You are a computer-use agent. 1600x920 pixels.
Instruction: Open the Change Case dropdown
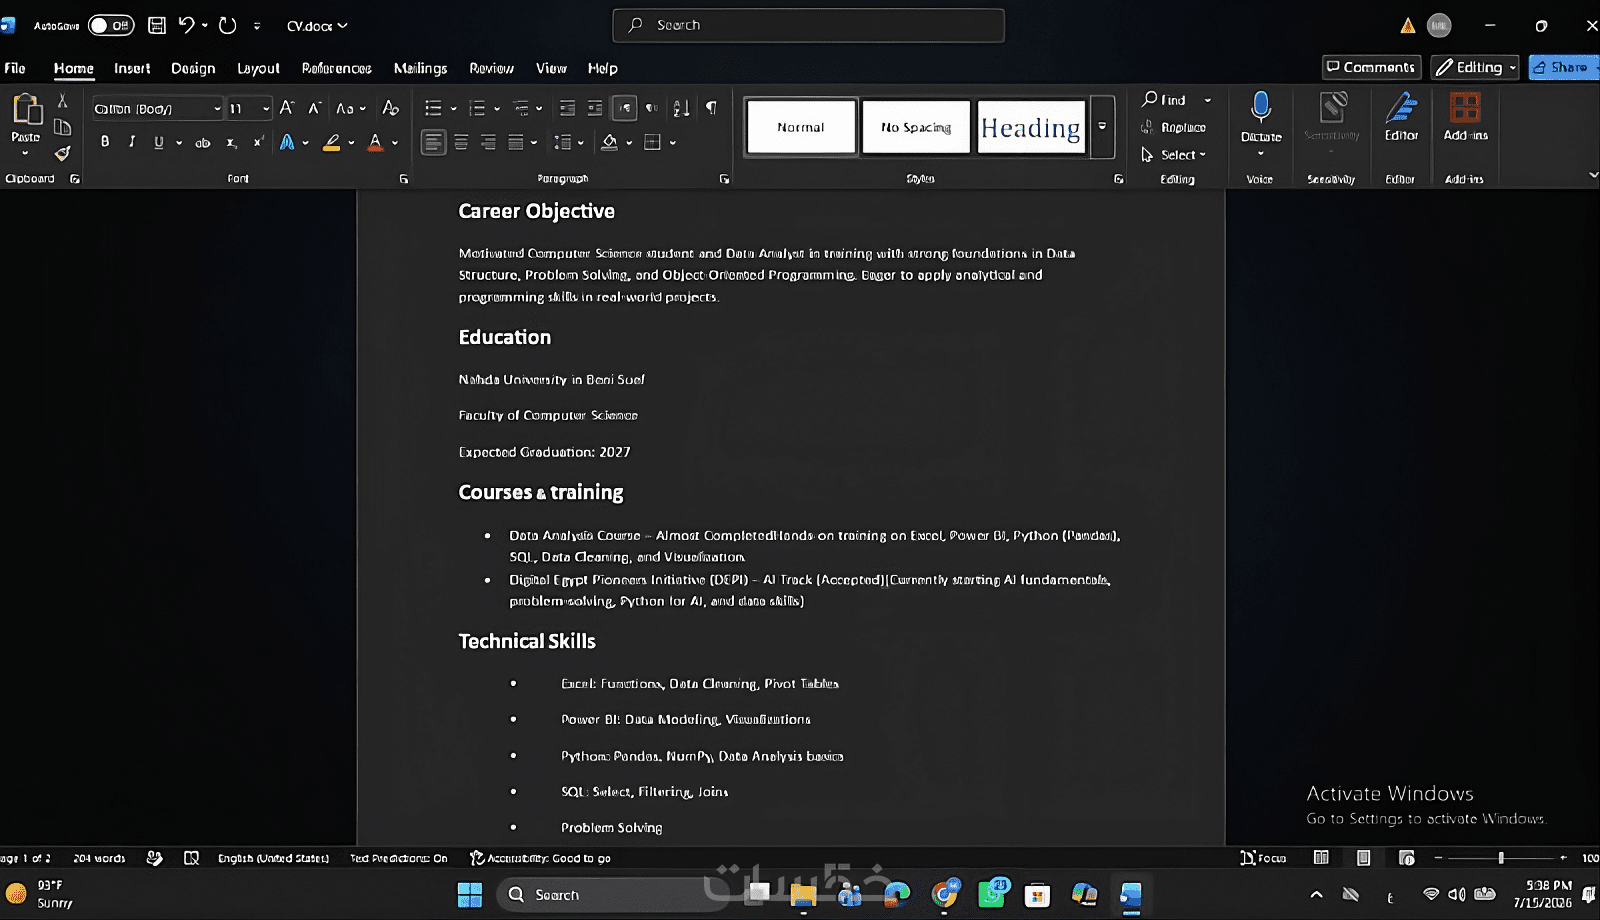tap(350, 108)
